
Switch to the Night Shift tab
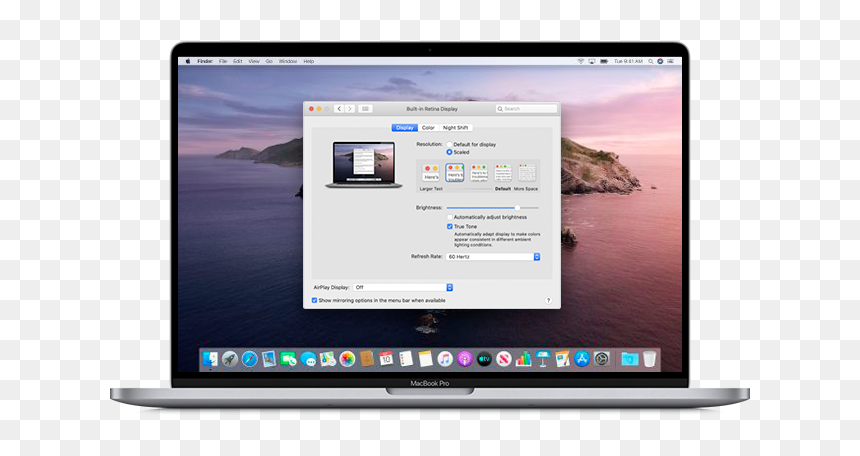pyautogui.click(x=455, y=128)
